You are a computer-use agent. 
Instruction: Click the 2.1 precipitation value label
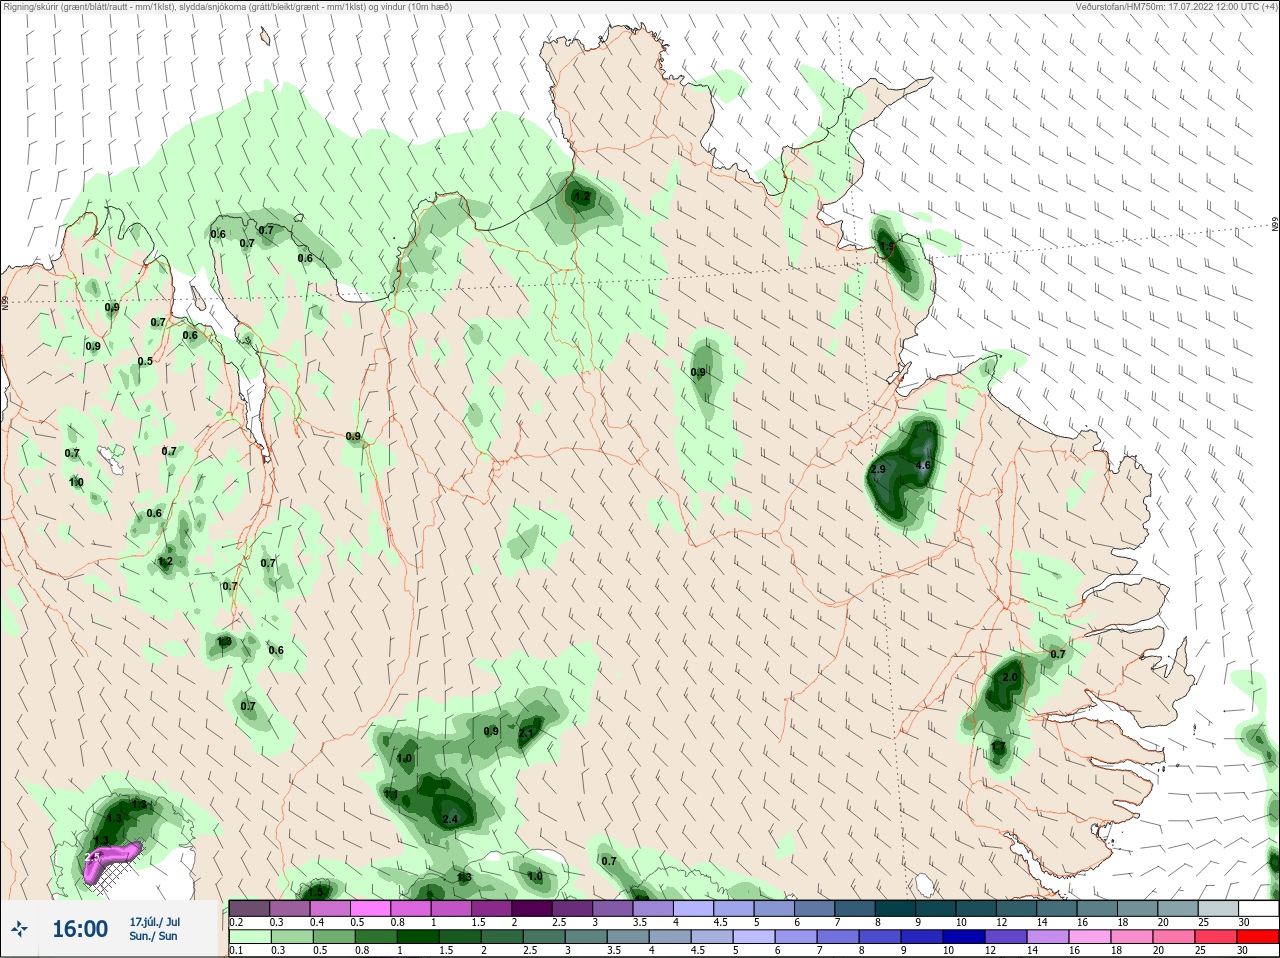[x=526, y=732]
